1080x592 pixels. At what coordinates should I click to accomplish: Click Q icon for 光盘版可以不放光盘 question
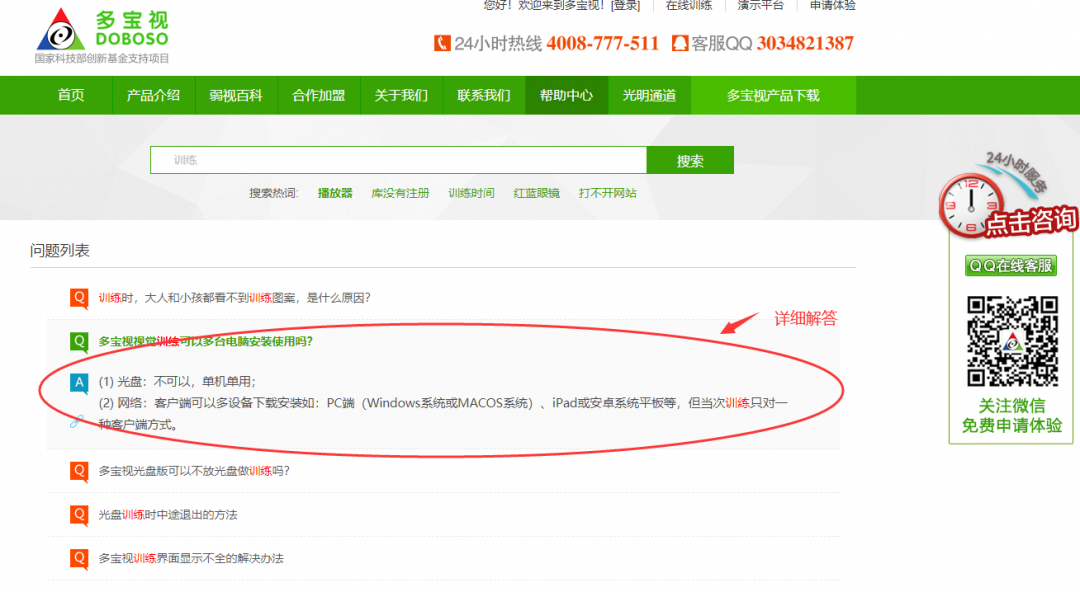pos(79,471)
